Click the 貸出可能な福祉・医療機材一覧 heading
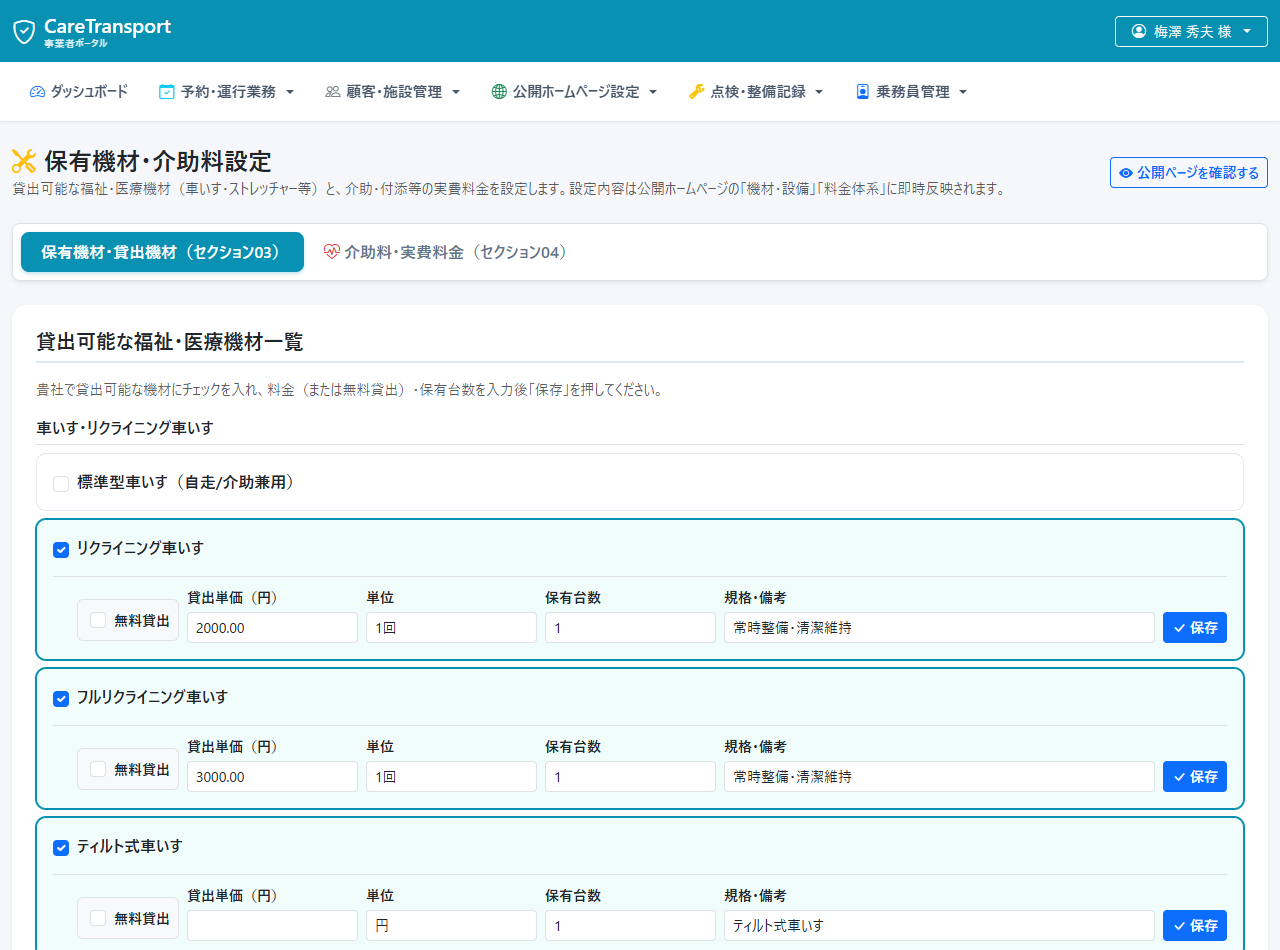The width and height of the screenshot is (1280, 950). 170,342
